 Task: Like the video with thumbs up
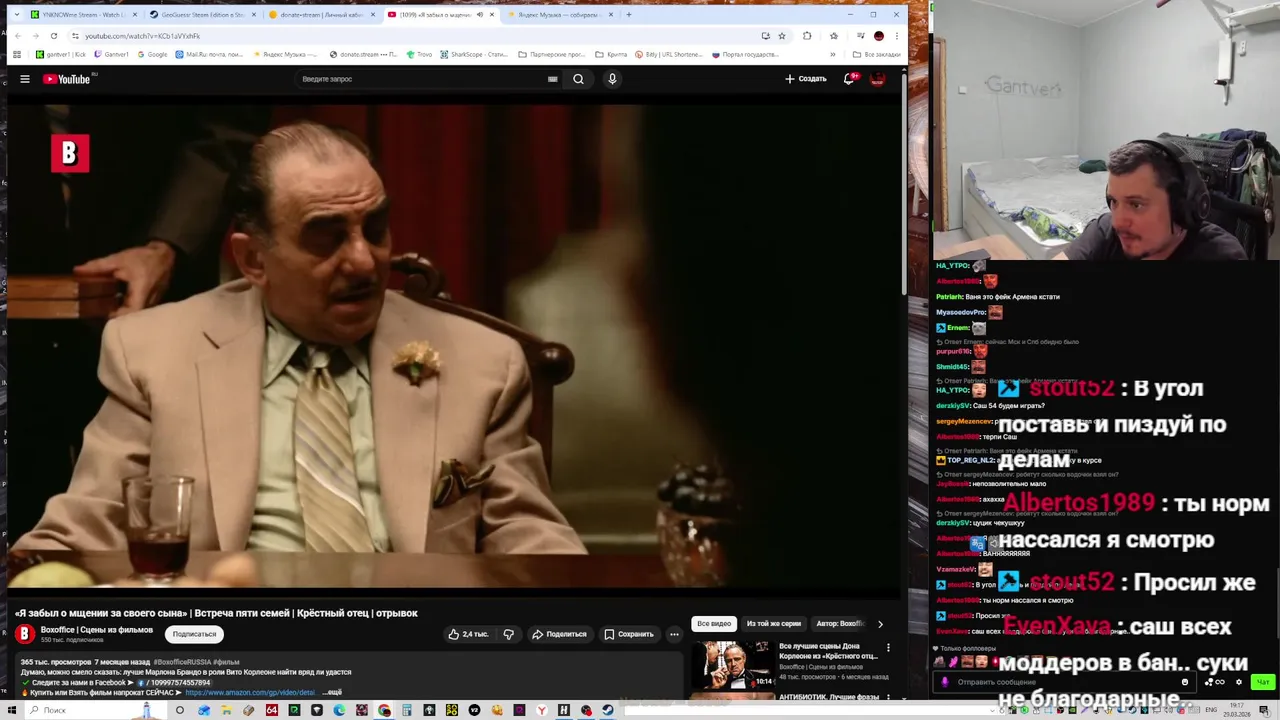(467, 634)
